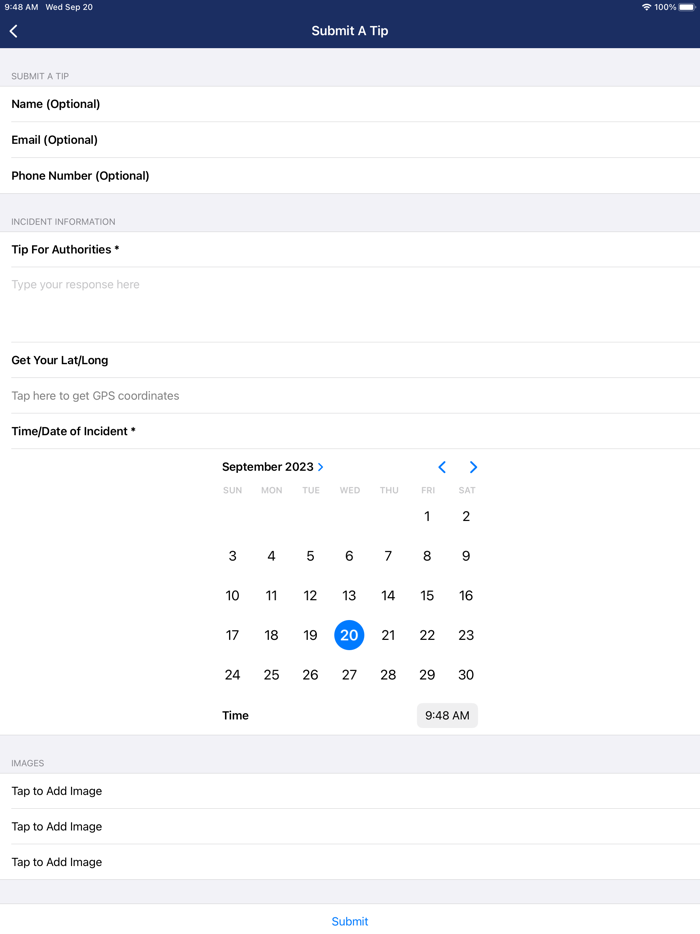The height and width of the screenshot is (934, 700).
Task: Tap the 'Type your response here' text area
Action: pos(350,304)
